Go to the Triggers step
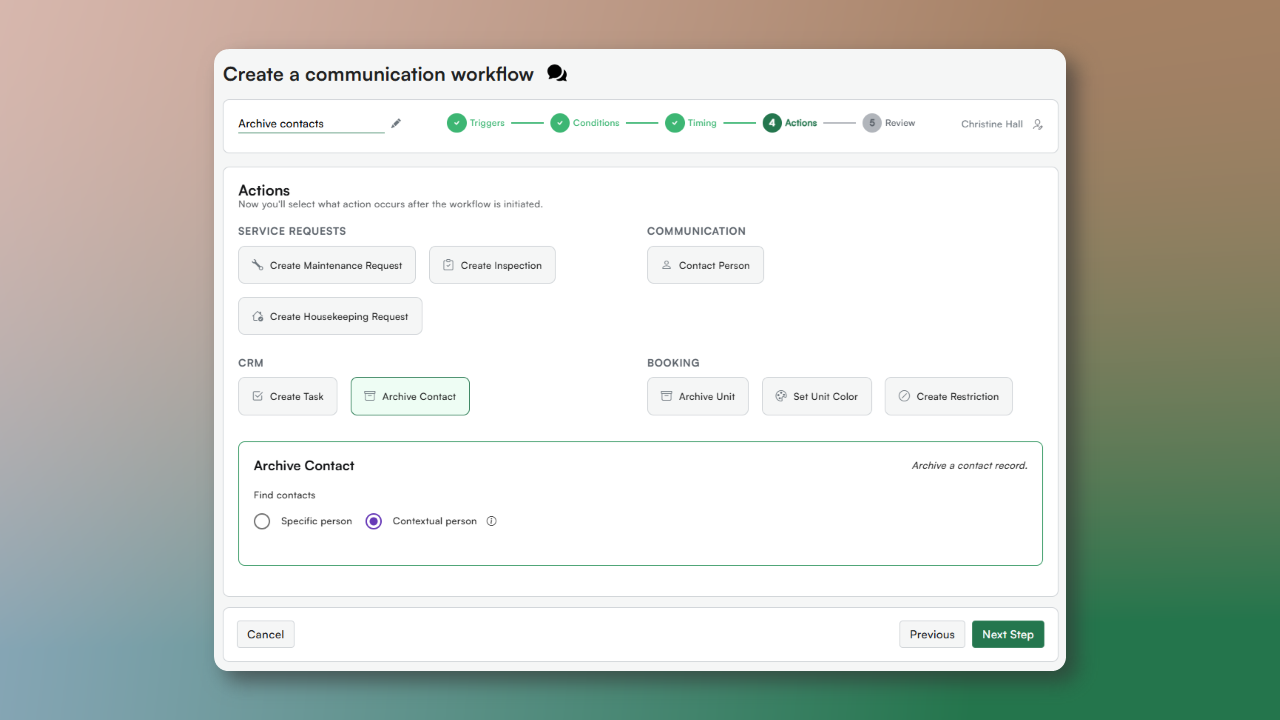The height and width of the screenshot is (720, 1280). click(x=476, y=123)
